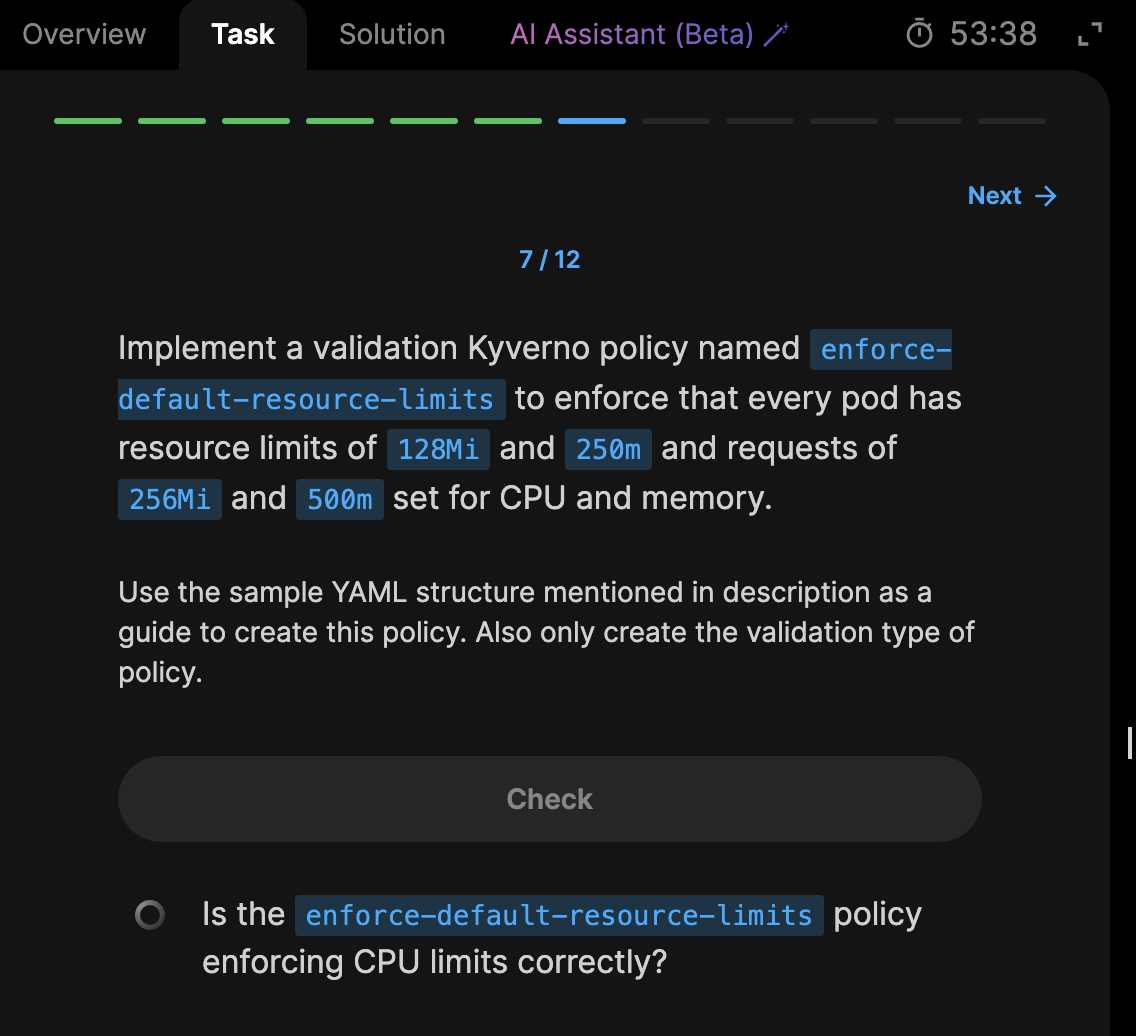This screenshot has height=1036, width=1136.
Task: Go to the next task via Next link
Action: coord(995,196)
